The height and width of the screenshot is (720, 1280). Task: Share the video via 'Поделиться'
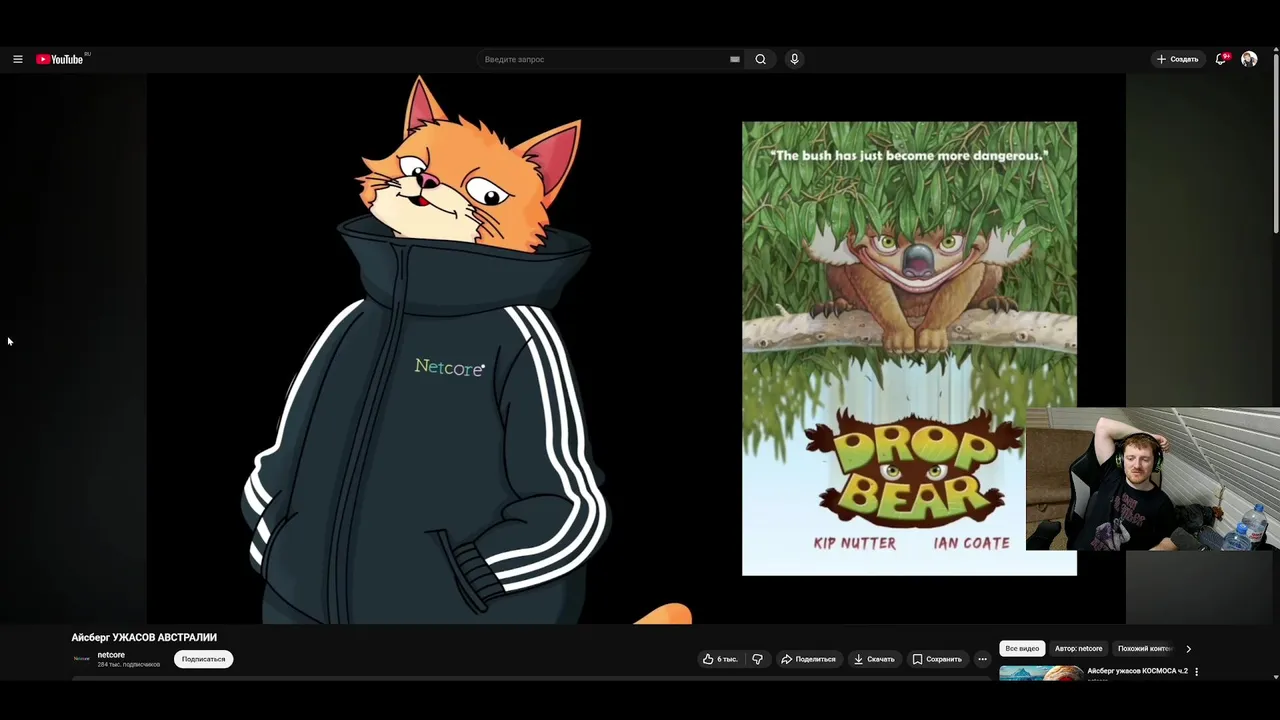[808, 659]
